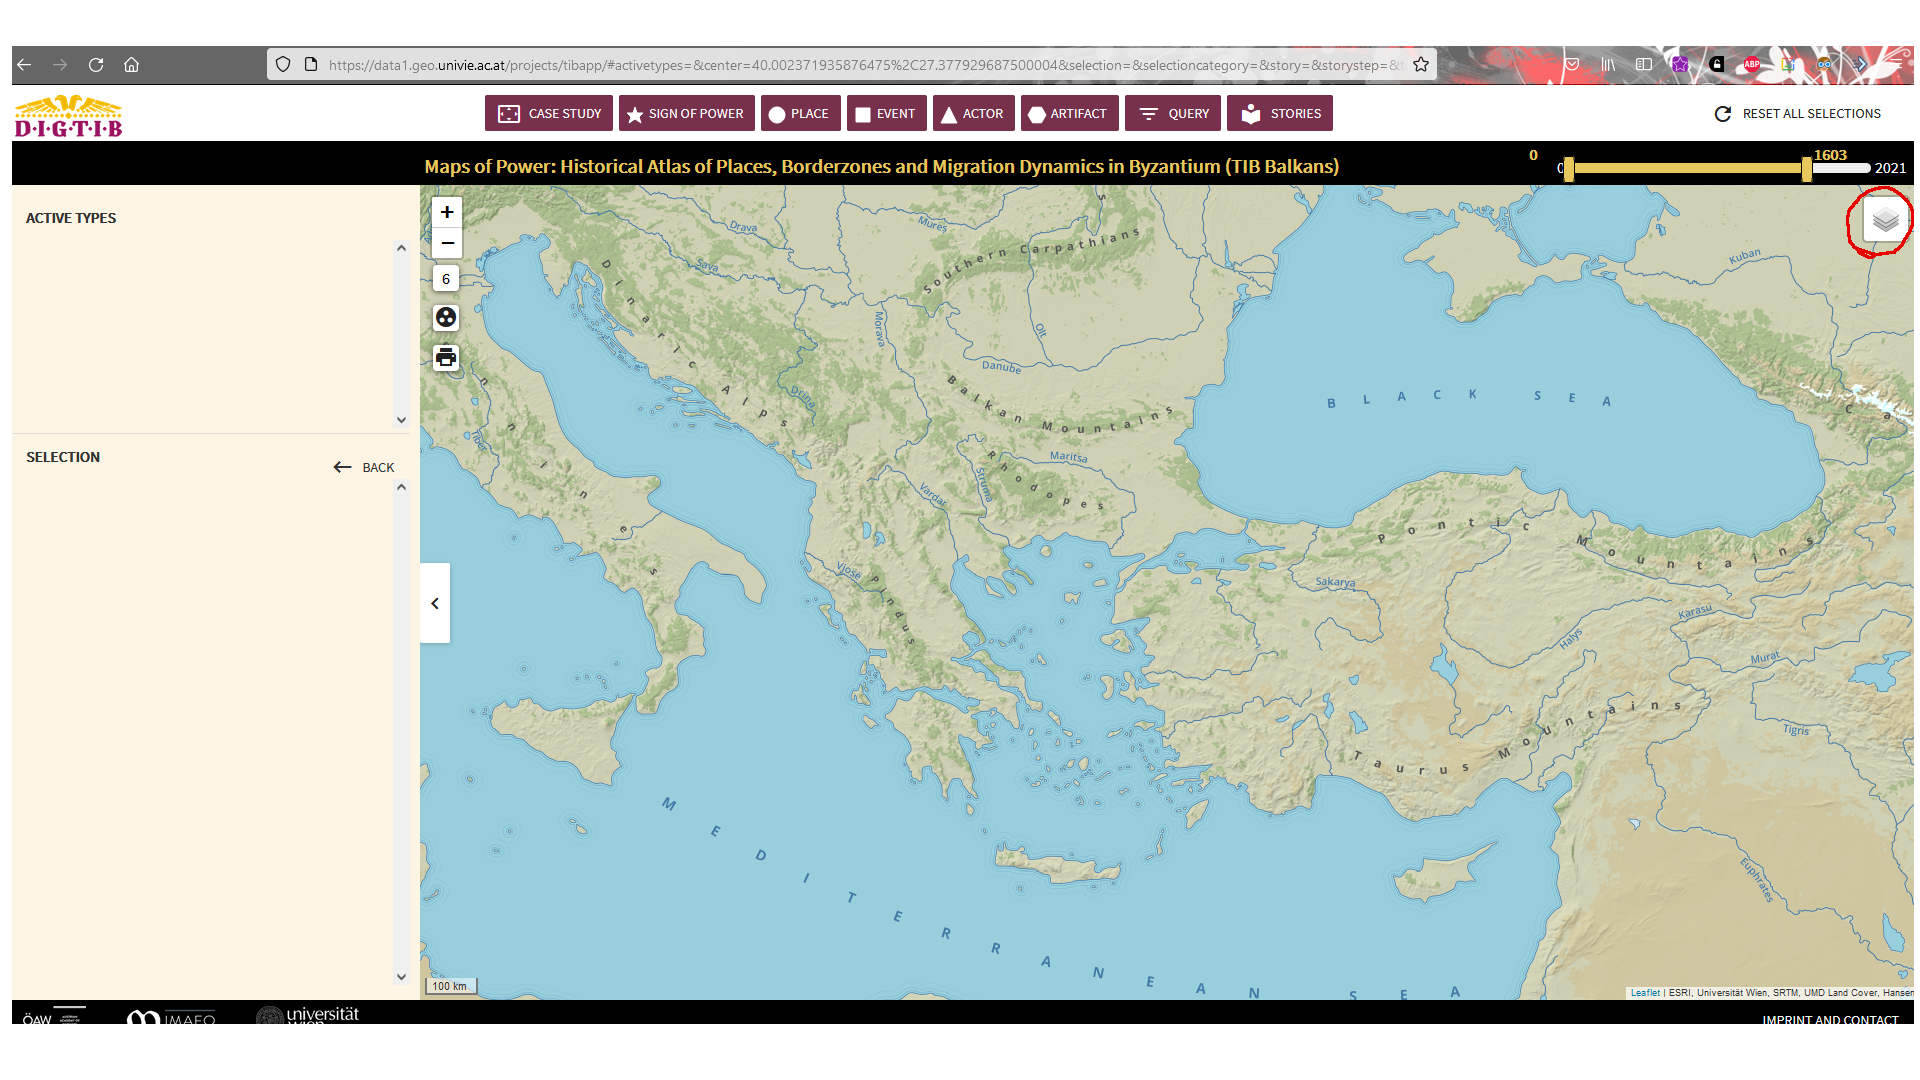Screen dimensions: 1920x1080
Task: Zoom out using the minus icon
Action: pyautogui.click(x=447, y=243)
